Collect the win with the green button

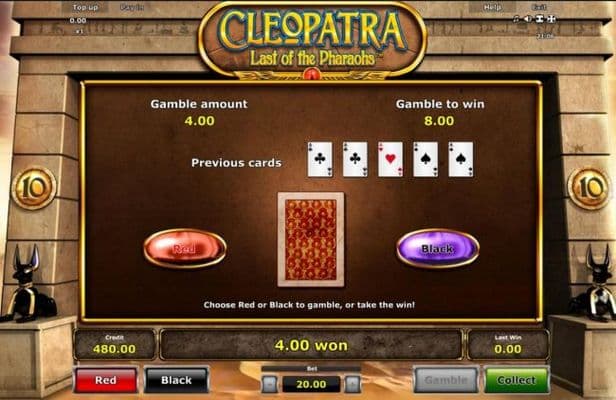click(516, 380)
